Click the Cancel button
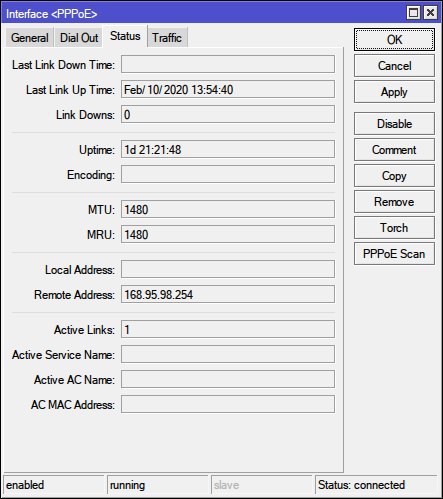The image size is (443, 499). [x=394, y=66]
